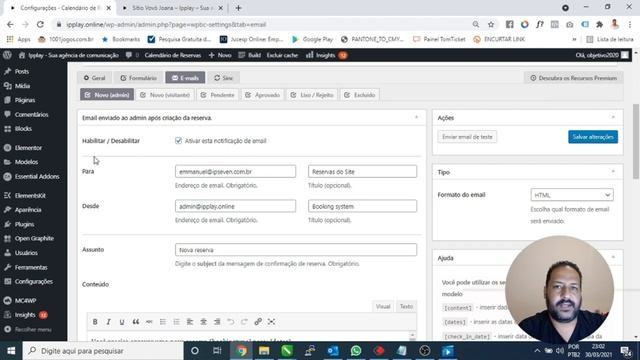Click 'Excluir cache' in the admin bar
Screen dimensions: 640x360
[x=282, y=55]
